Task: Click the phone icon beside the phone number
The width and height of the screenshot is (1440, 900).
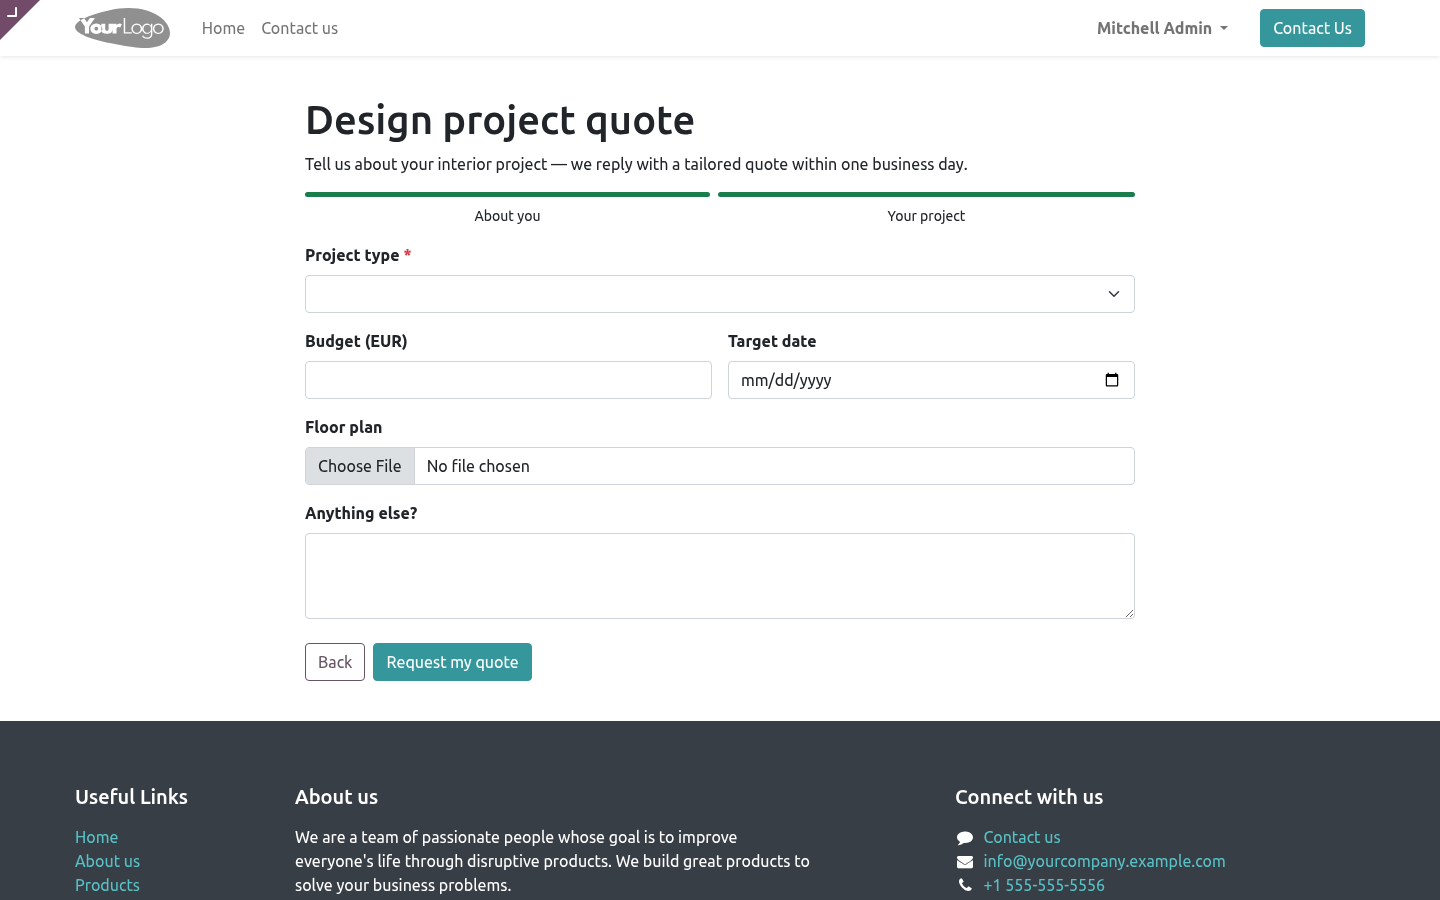Action: [965, 885]
